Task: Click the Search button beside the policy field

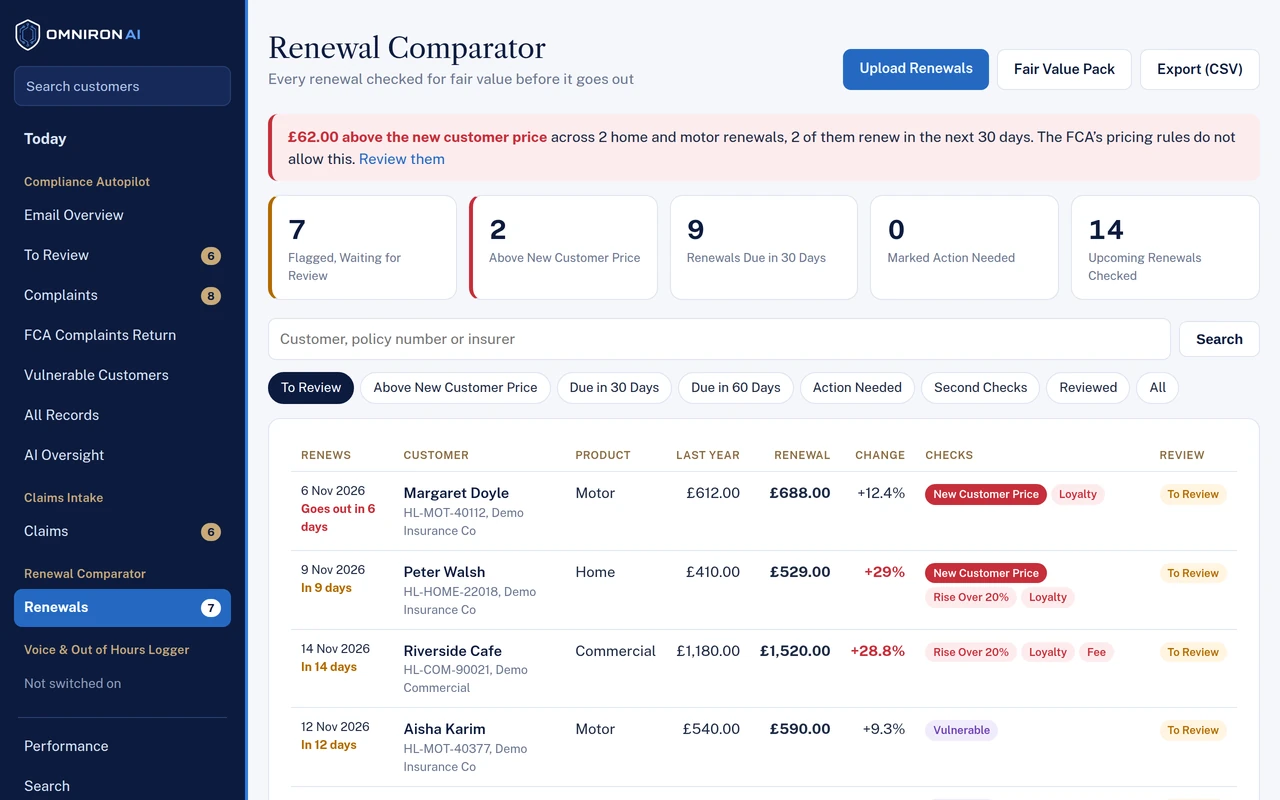Action: pyautogui.click(x=1219, y=339)
